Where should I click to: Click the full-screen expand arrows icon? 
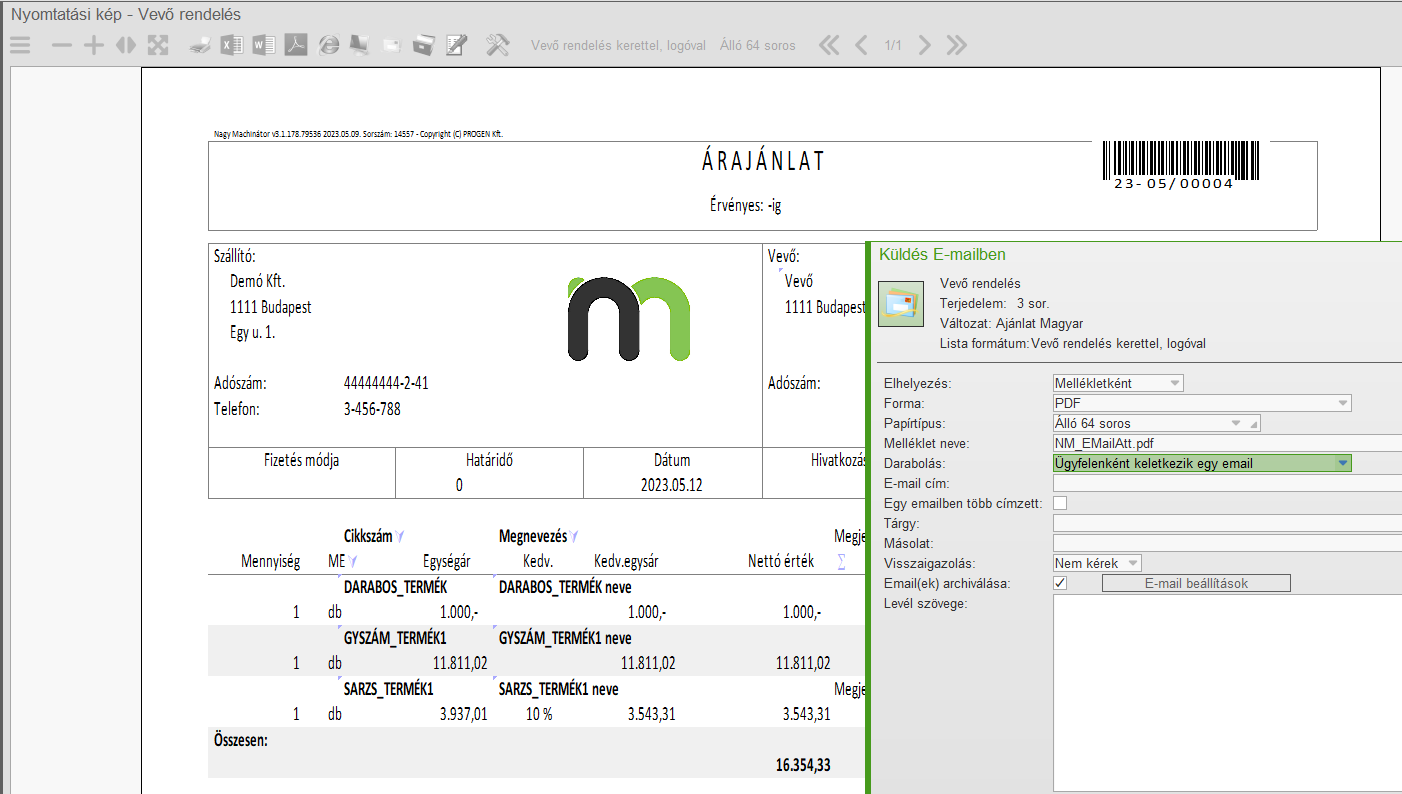[x=158, y=45]
